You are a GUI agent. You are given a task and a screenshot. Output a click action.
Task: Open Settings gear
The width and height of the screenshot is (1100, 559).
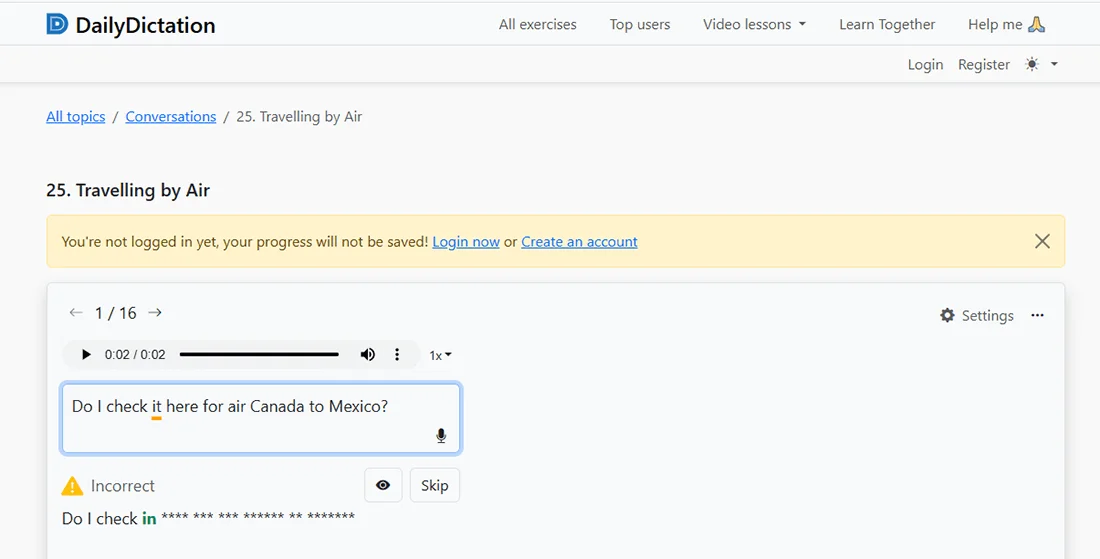977,315
